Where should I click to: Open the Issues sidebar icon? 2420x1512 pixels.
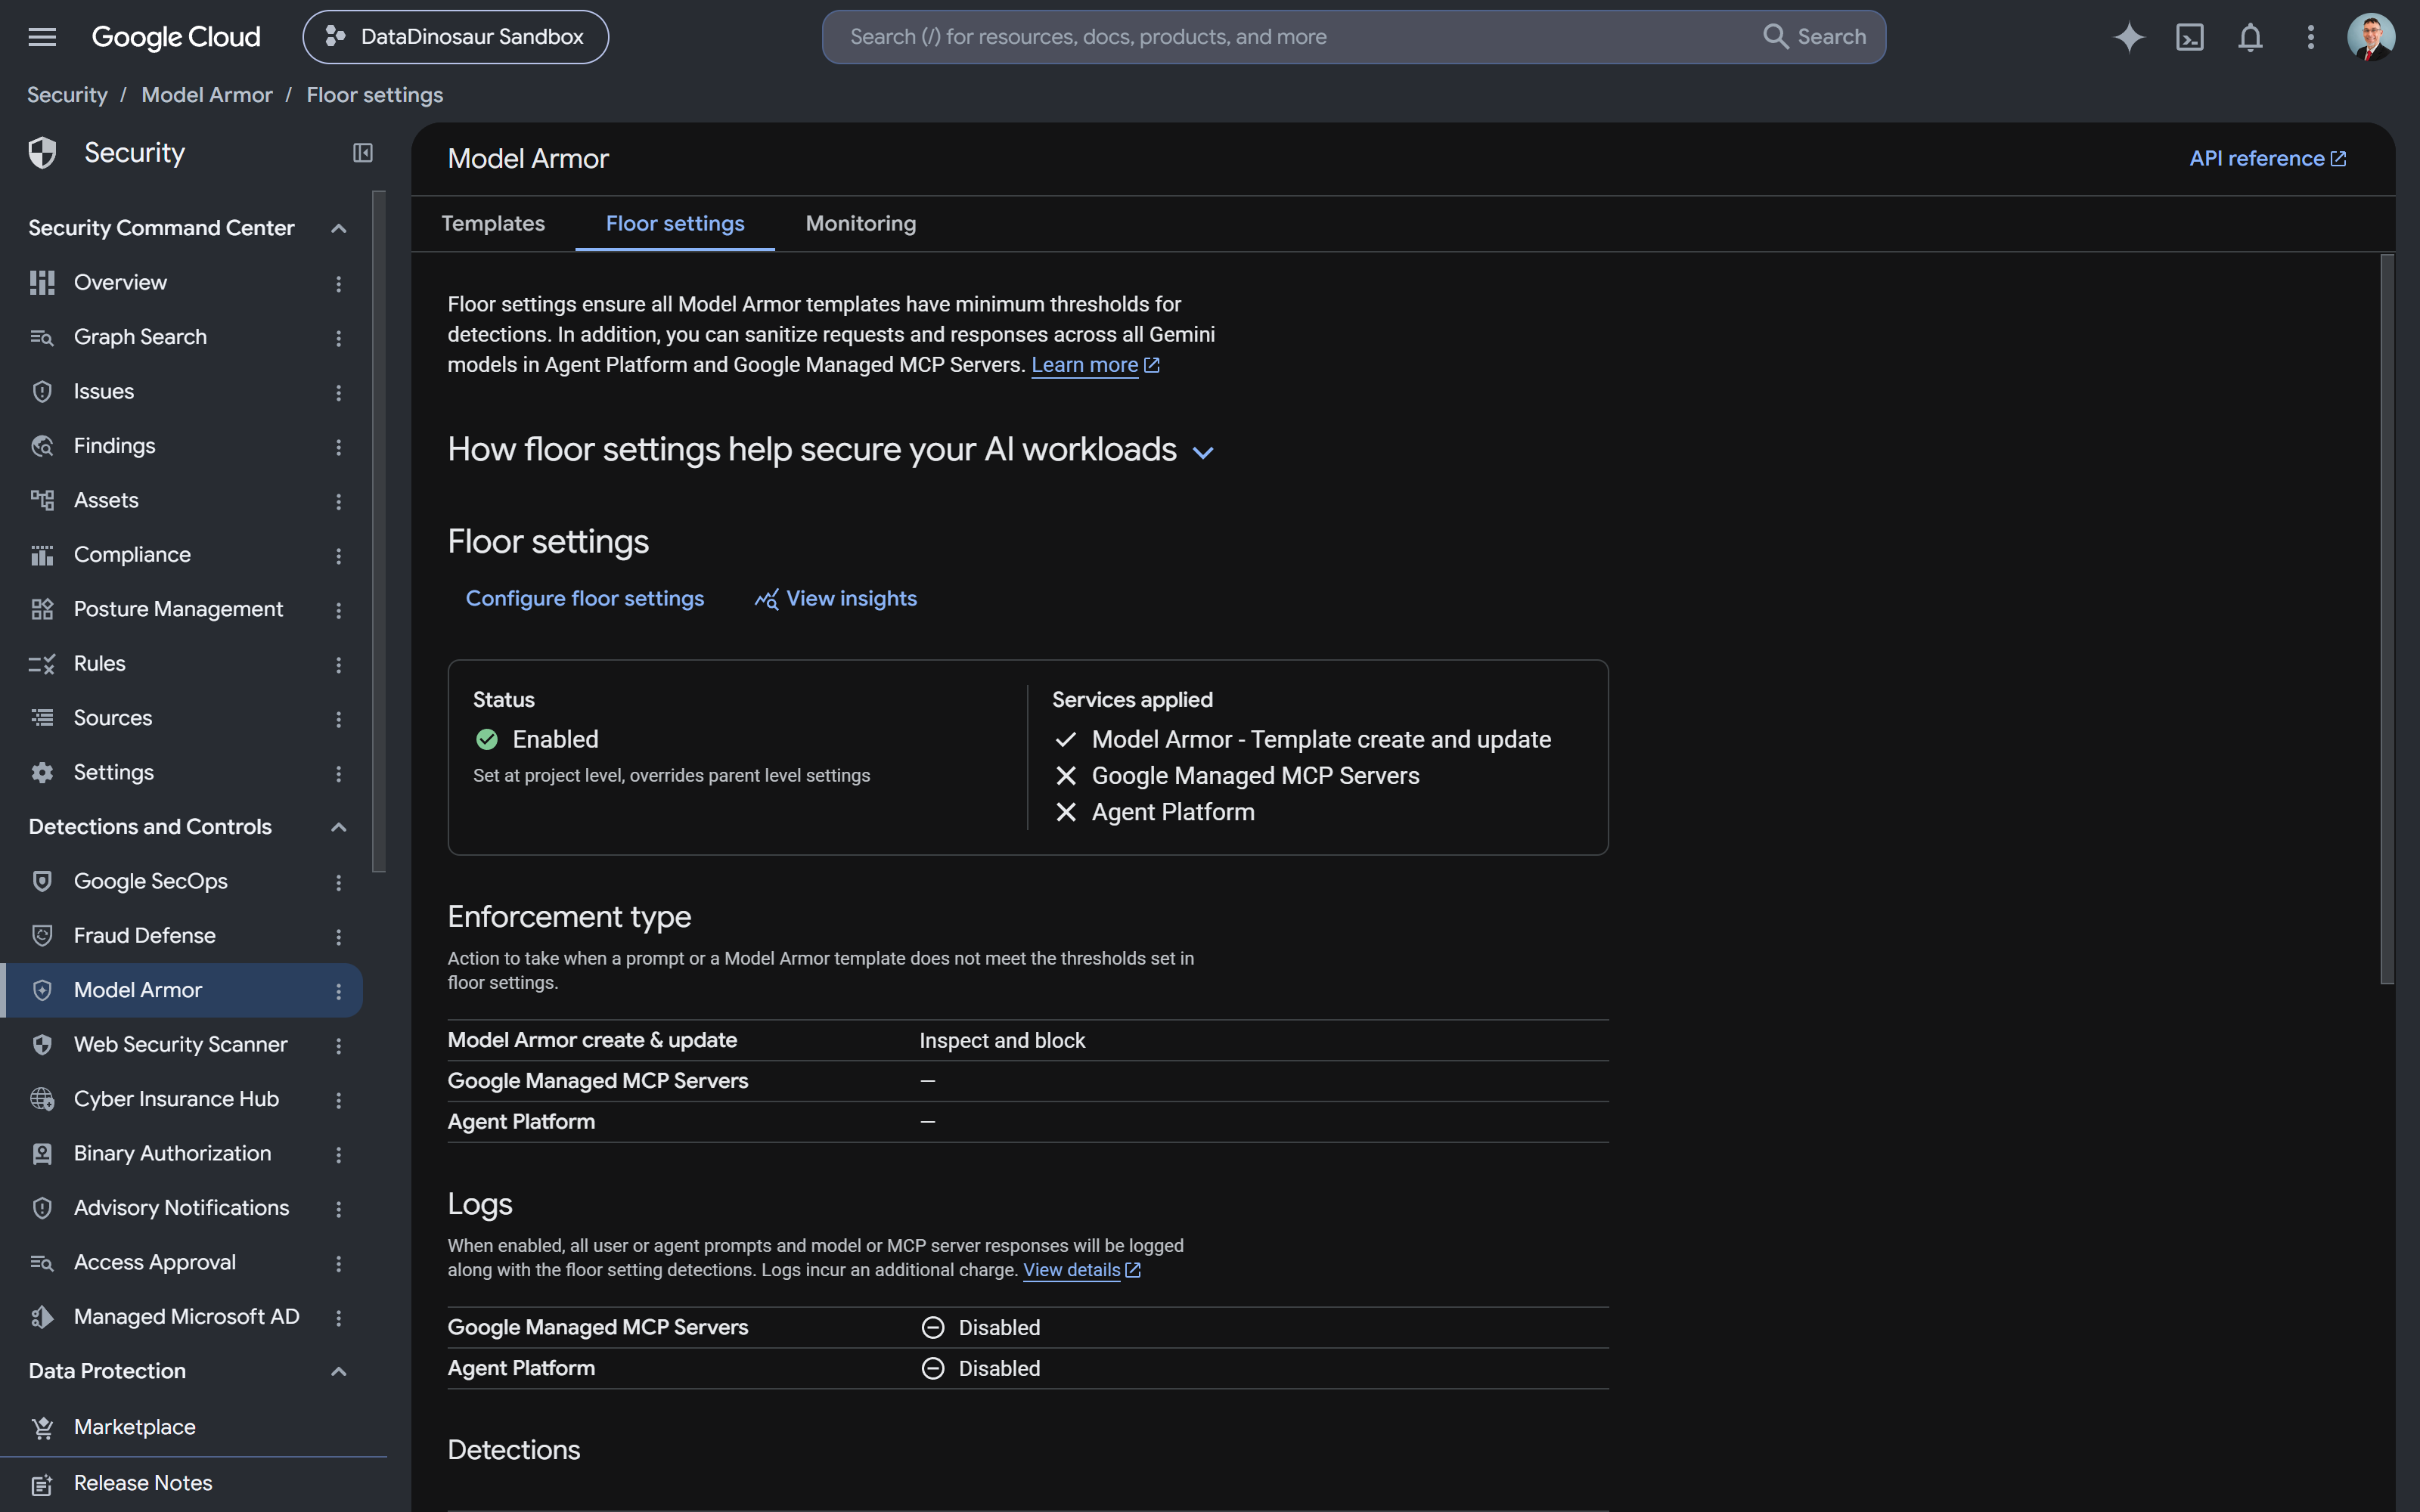[x=42, y=392]
